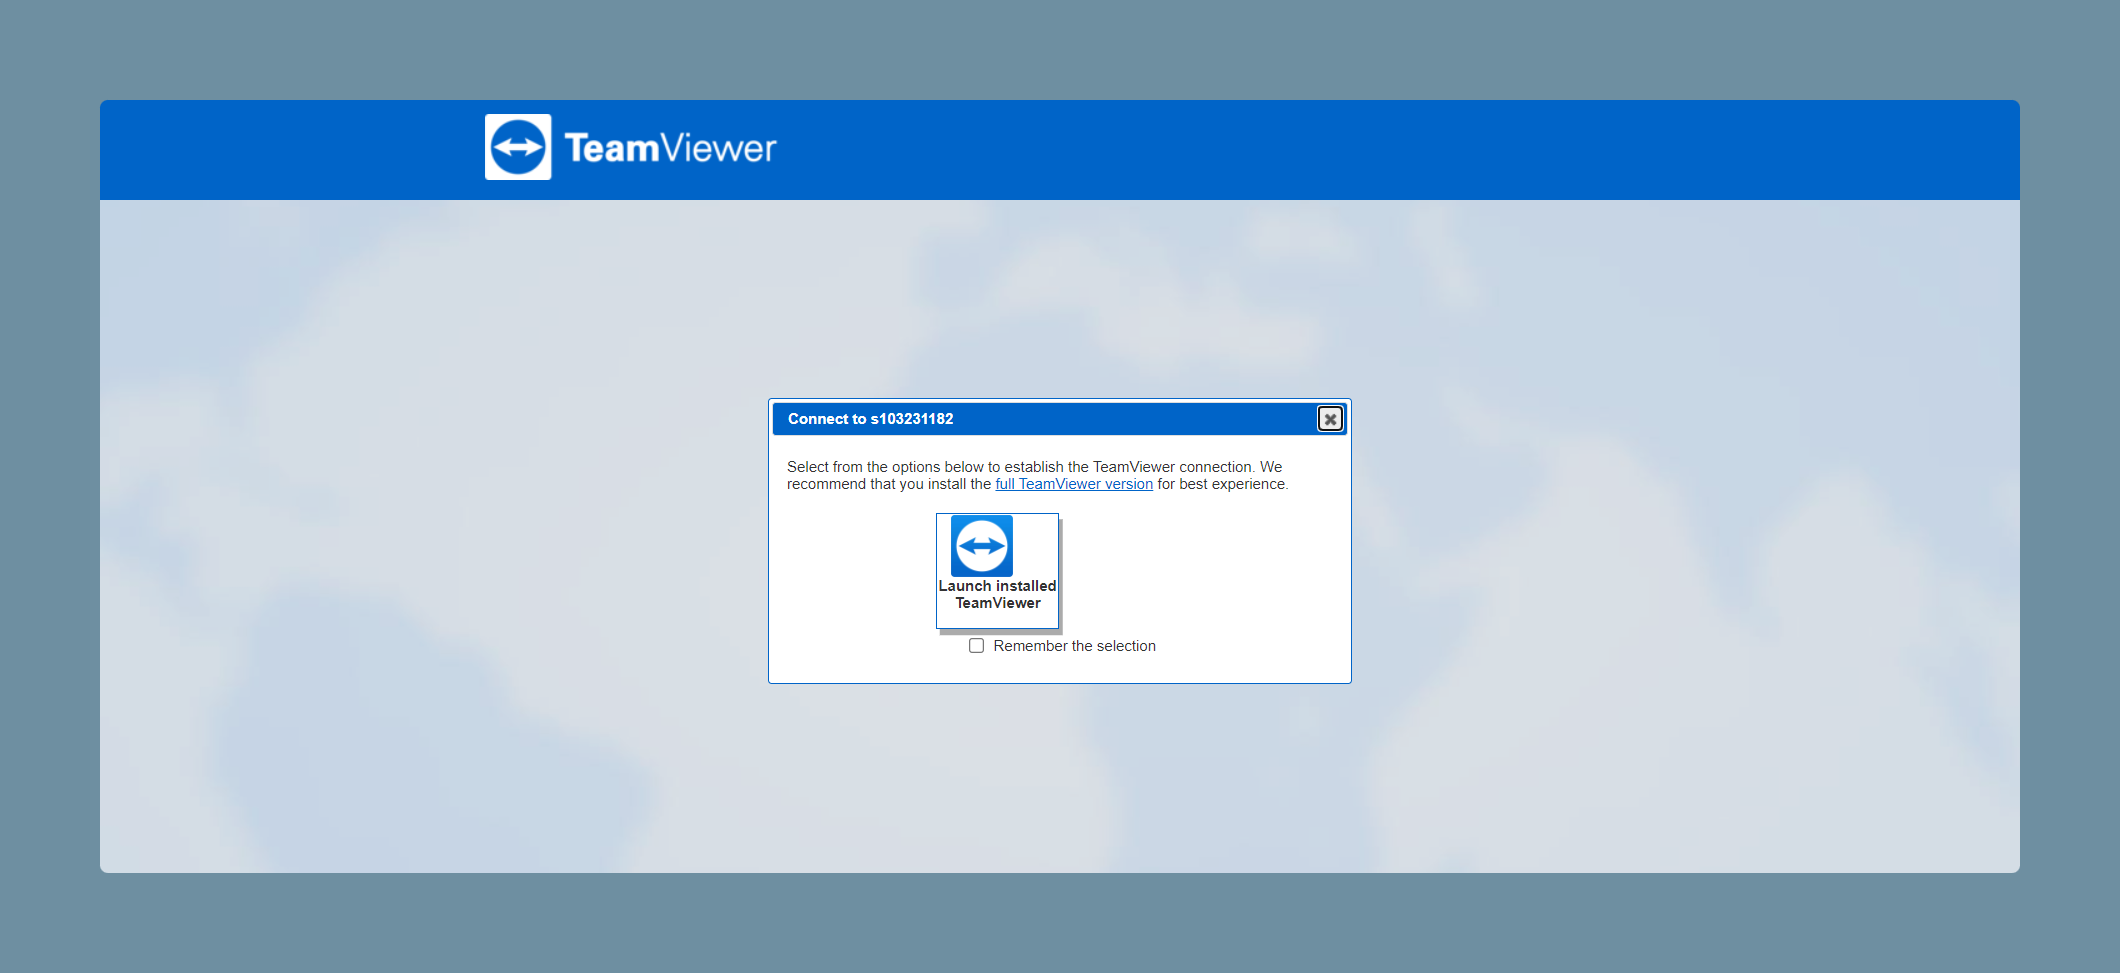Click the word 'Launch' on the launch tile
Screen dimensions: 2120x973
(x=964, y=586)
